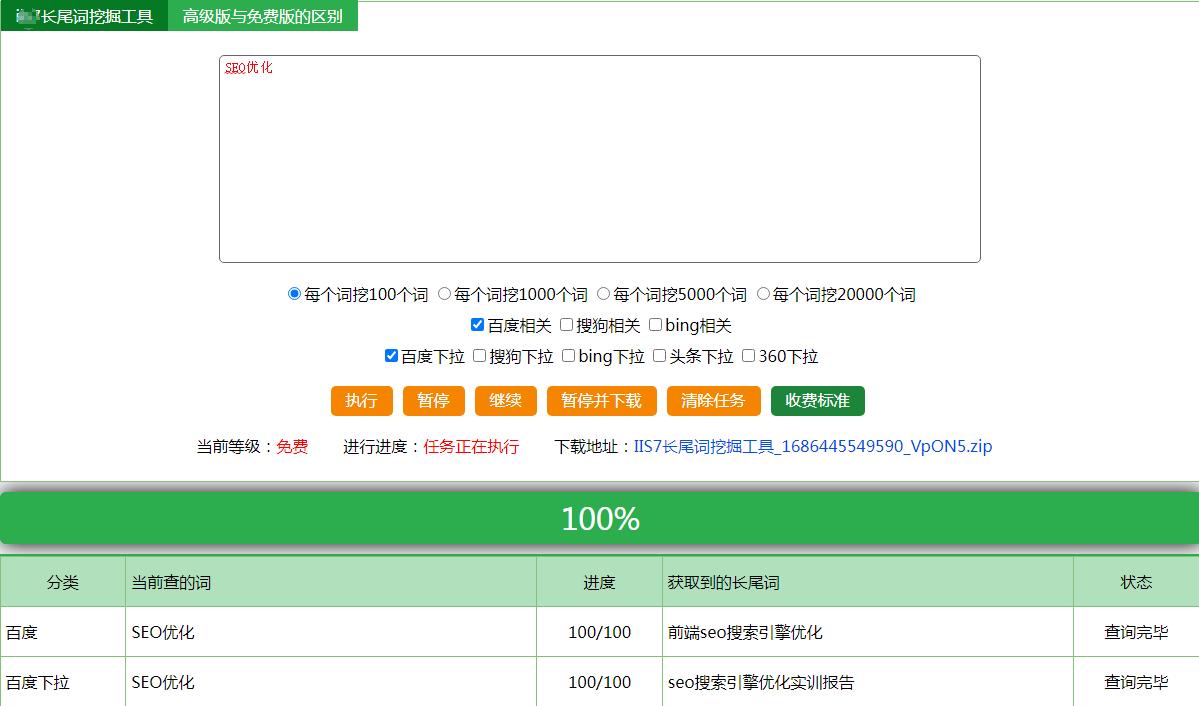Viewport: 1199px width, 706px height.
Task: Enable the 搜狗相关 checkbox
Action: [x=565, y=325]
